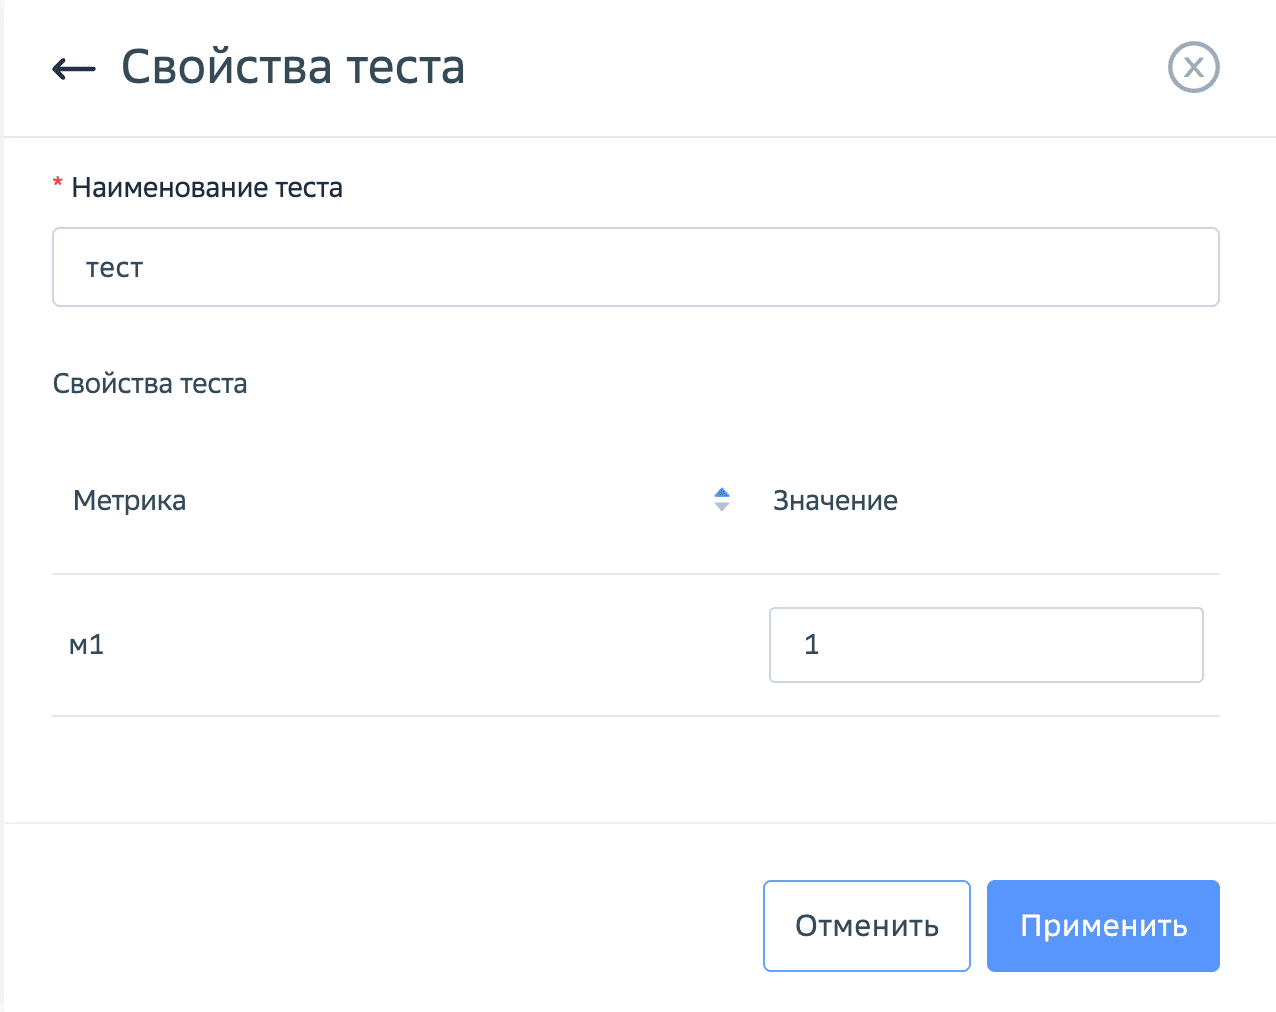This screenshot has height=1012, width=1276.
Task: Click the Наименование теста input containing тест
Action: point(636,267)
